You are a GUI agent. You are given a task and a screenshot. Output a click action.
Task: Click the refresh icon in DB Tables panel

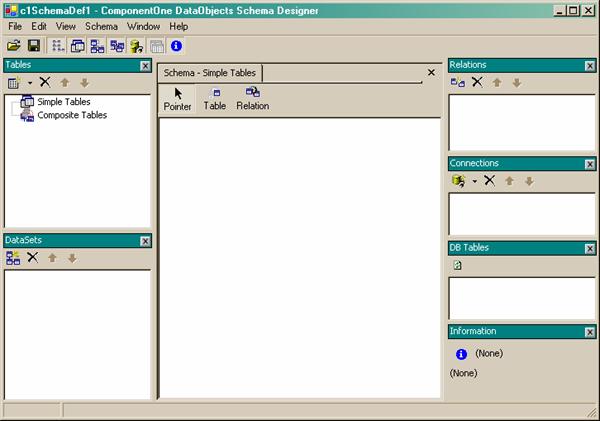[x=457, y=265]
